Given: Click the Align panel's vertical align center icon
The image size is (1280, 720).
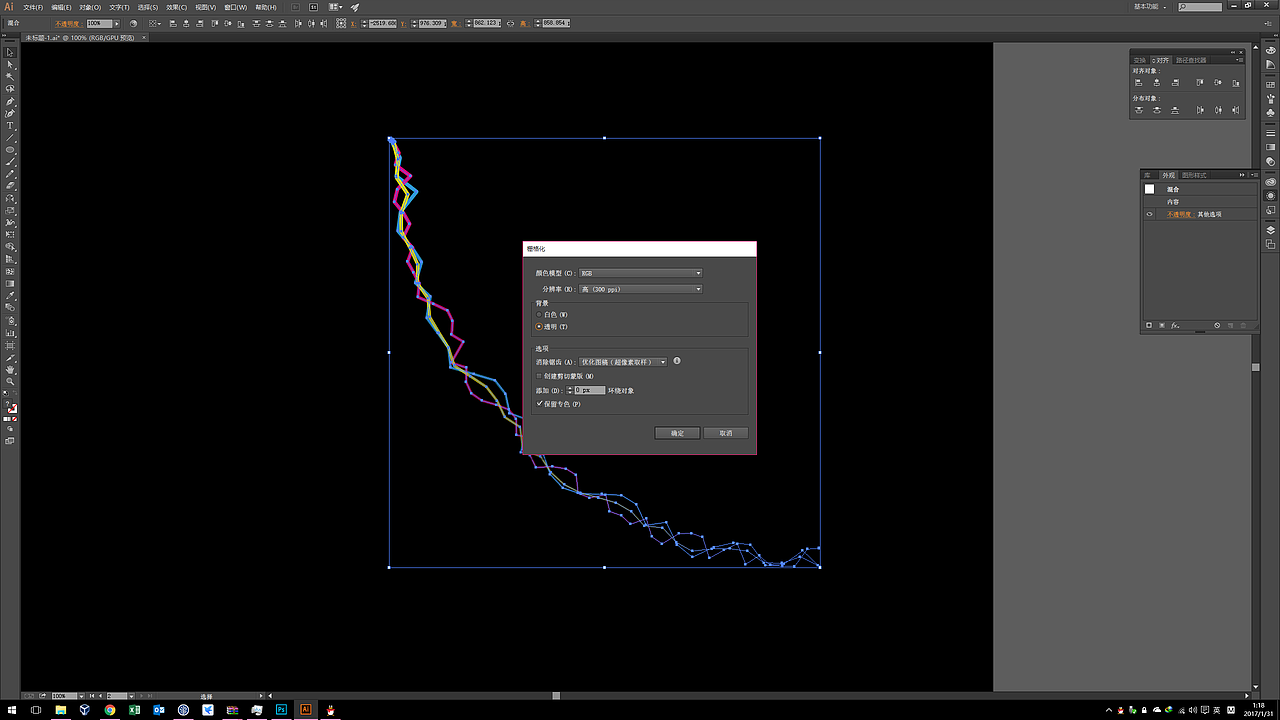Looking at the screenshot, I should point(1218,83).
